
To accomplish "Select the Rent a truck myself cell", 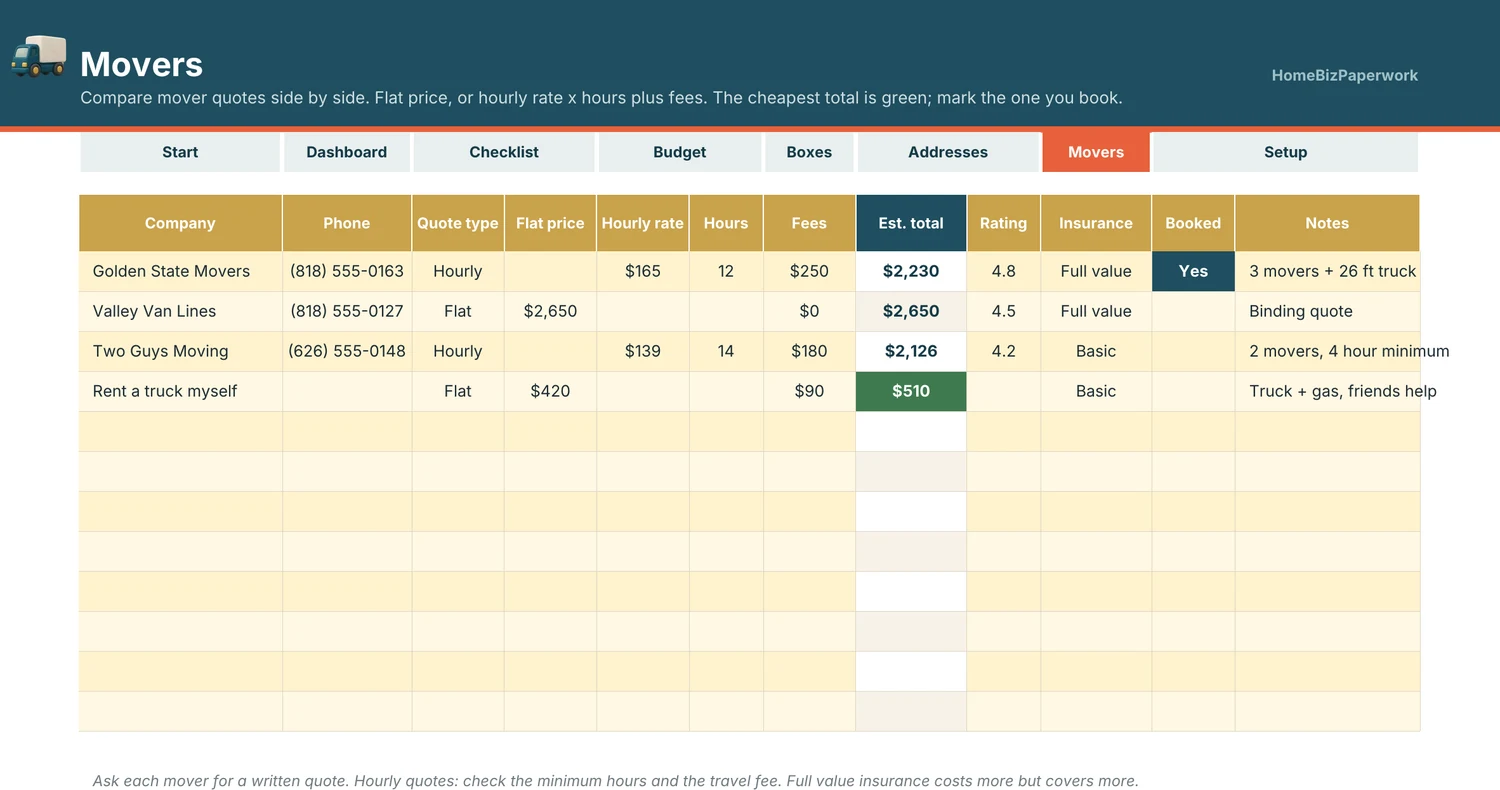I will coord(180,391).
